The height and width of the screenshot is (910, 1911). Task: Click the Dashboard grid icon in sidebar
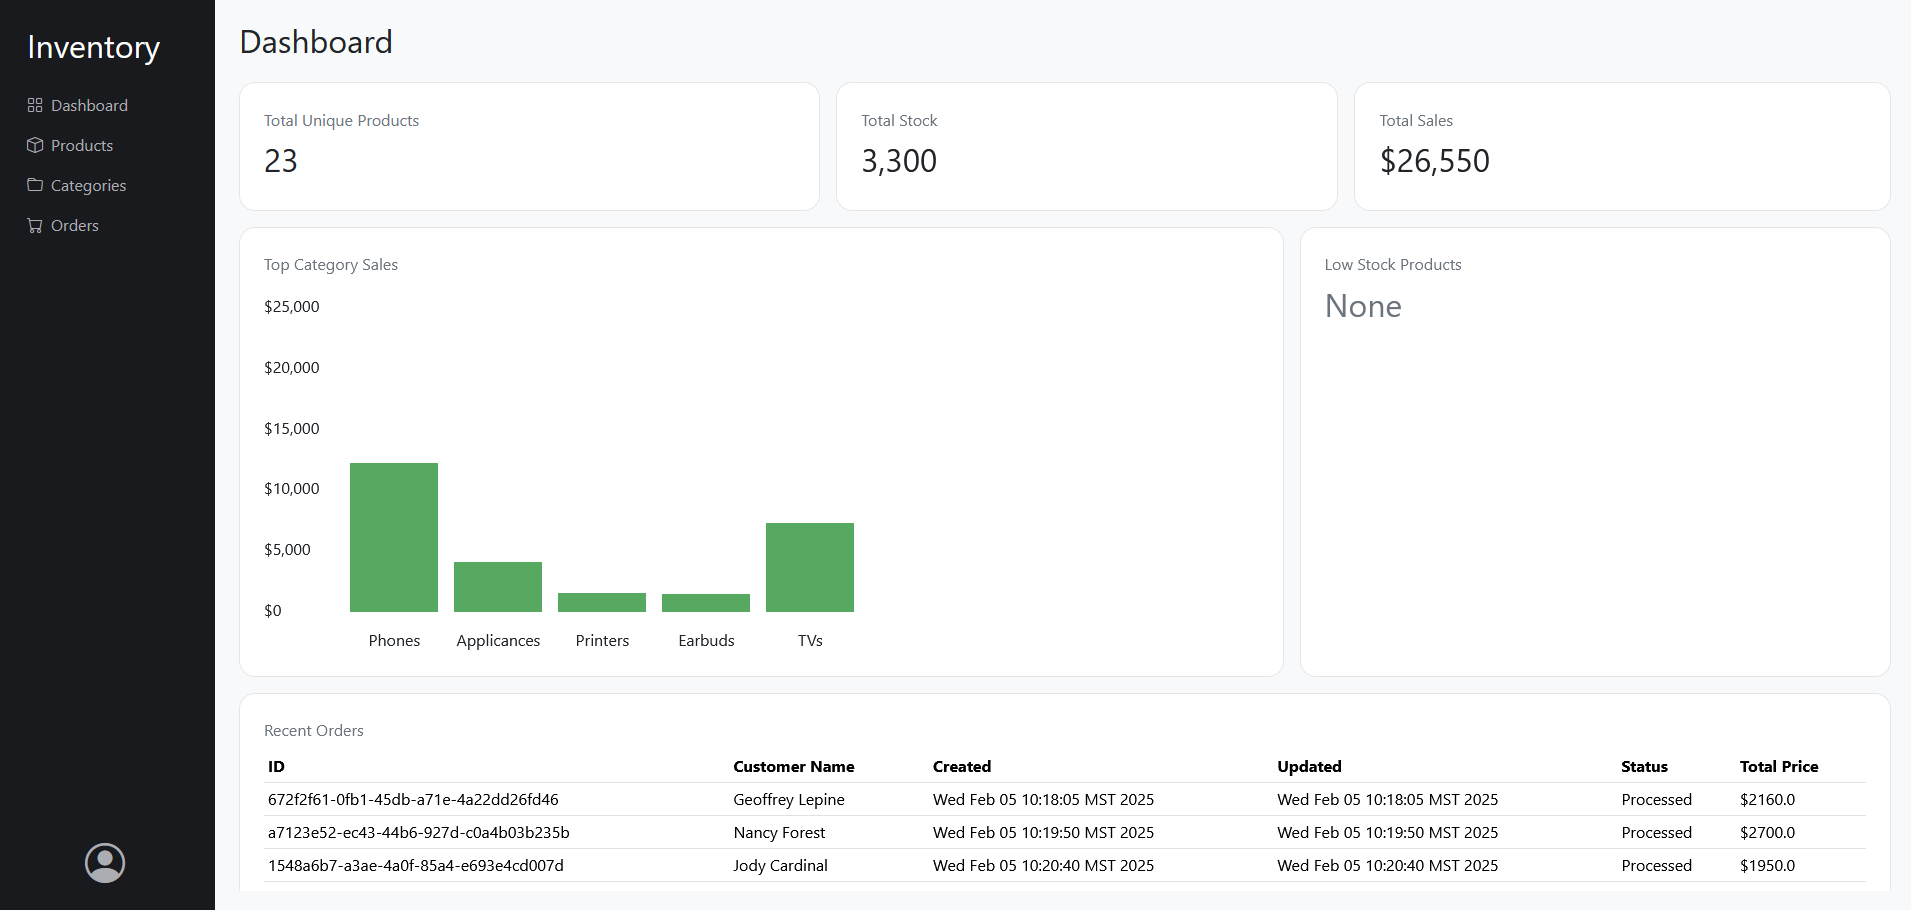tap(35, 105)
